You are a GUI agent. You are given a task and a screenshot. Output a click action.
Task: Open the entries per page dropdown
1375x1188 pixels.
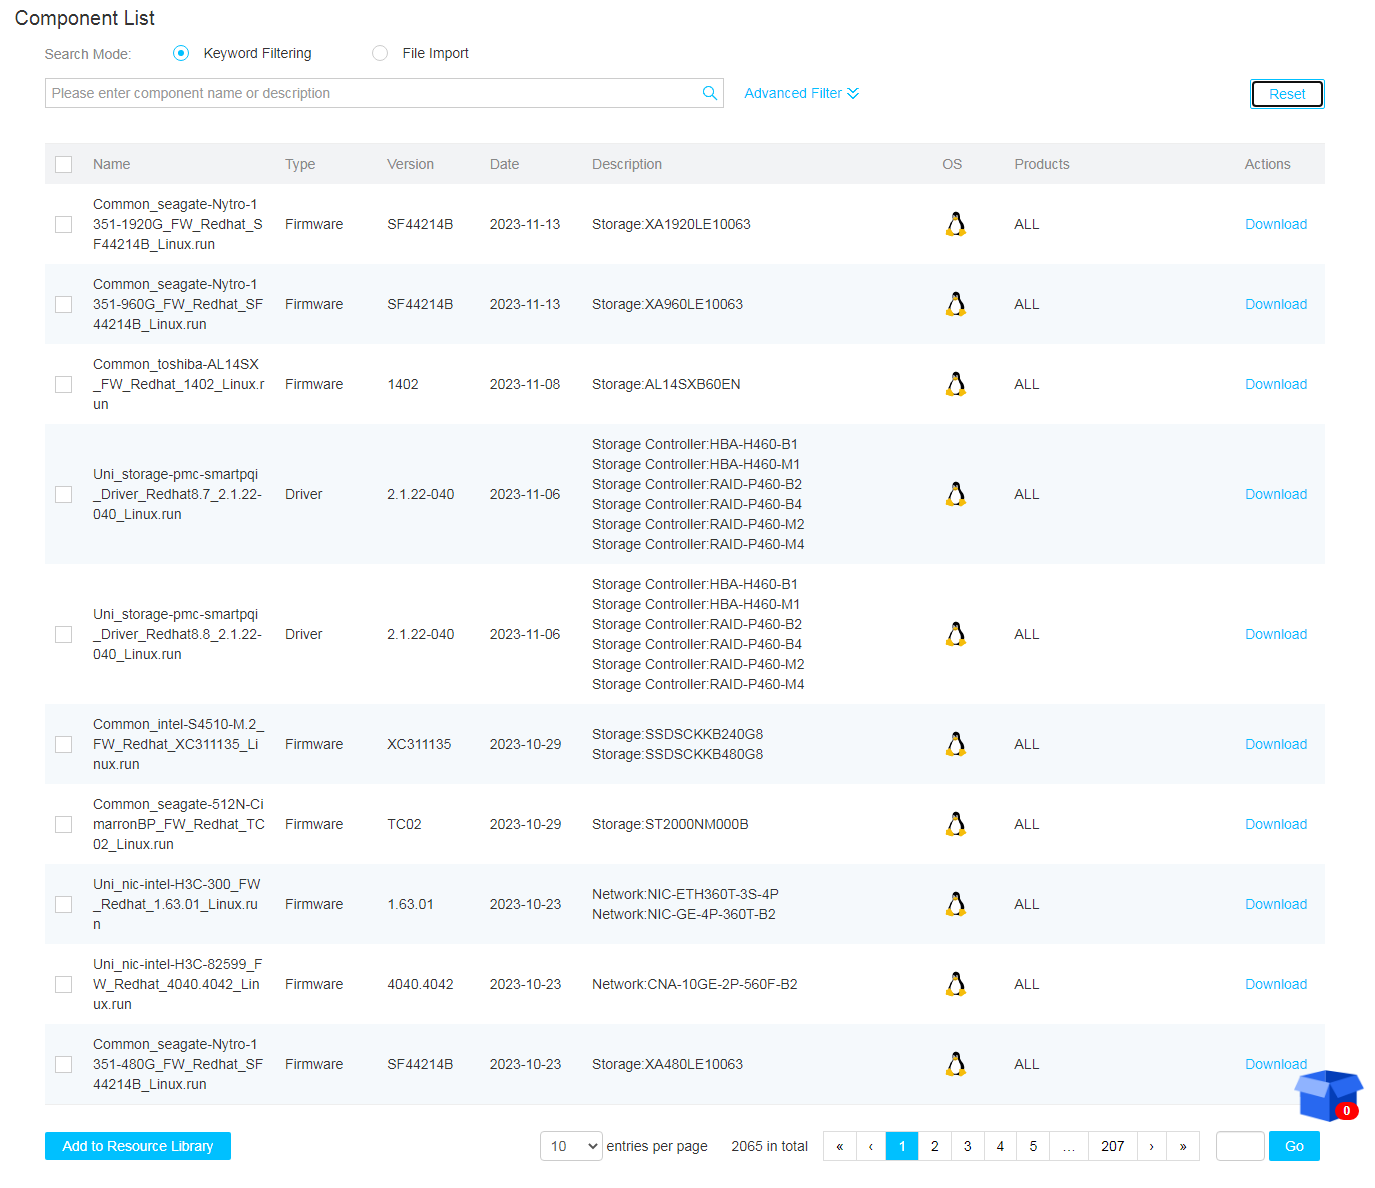point(571,1146)
